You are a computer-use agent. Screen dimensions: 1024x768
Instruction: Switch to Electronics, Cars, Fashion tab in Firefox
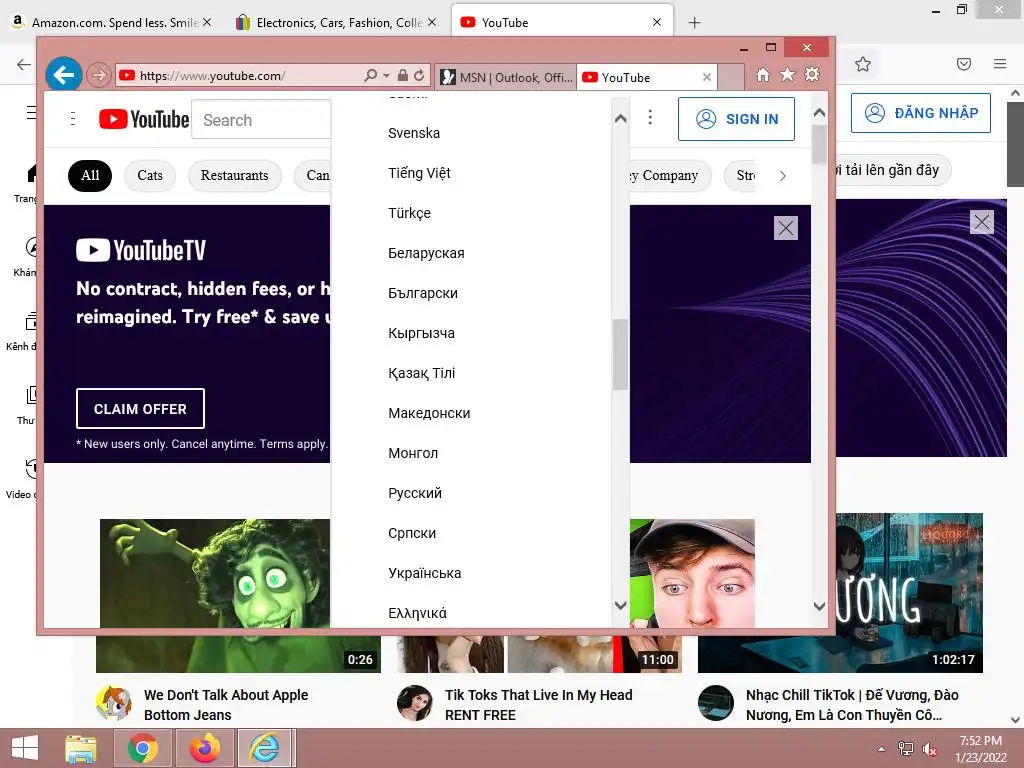coord(336,23)
